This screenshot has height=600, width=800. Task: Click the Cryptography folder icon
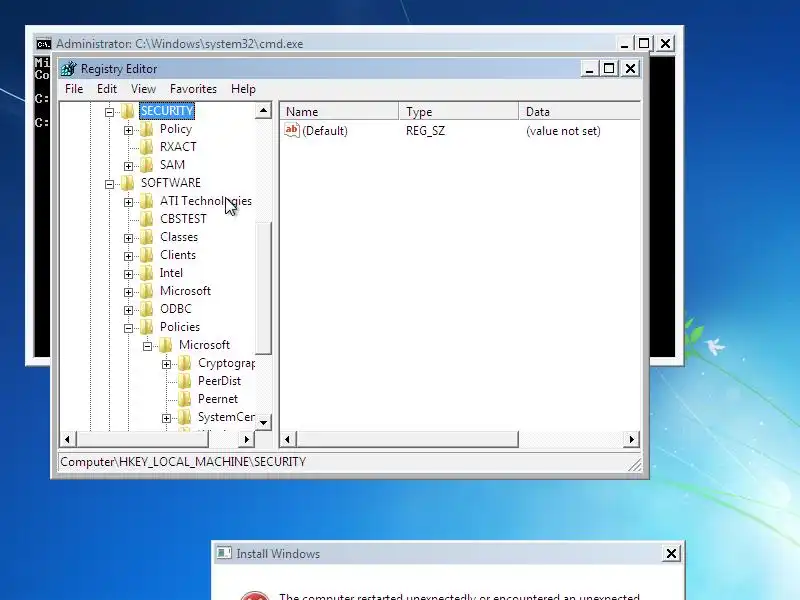[x=185, y=363]
